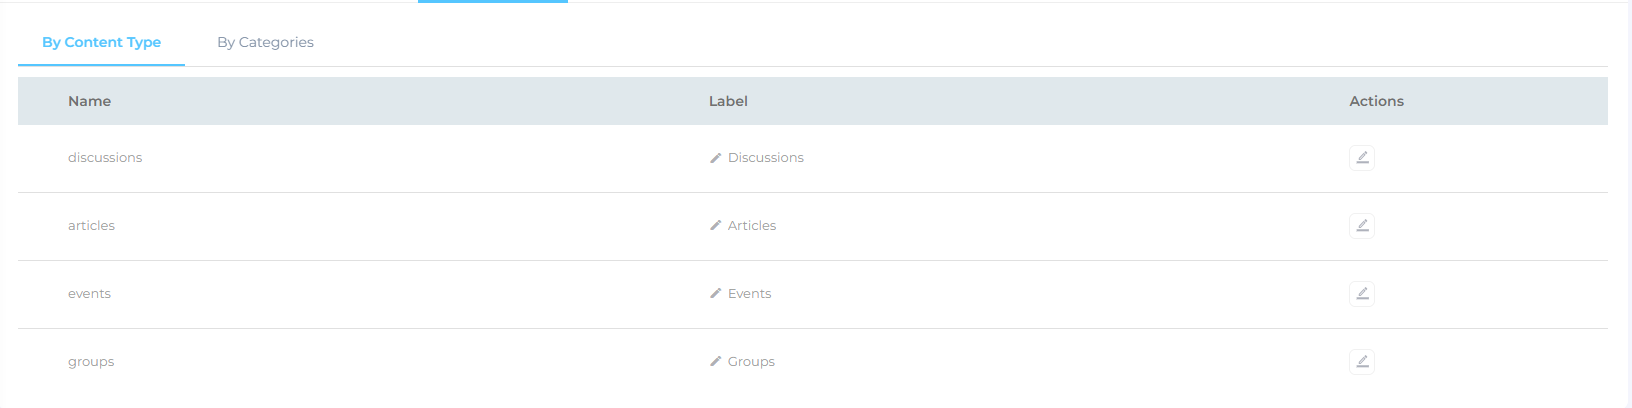The height and width of the screenshot is (408, 1632).
Task: Select the By Content Type tab
Action: [x=101, y=42]
